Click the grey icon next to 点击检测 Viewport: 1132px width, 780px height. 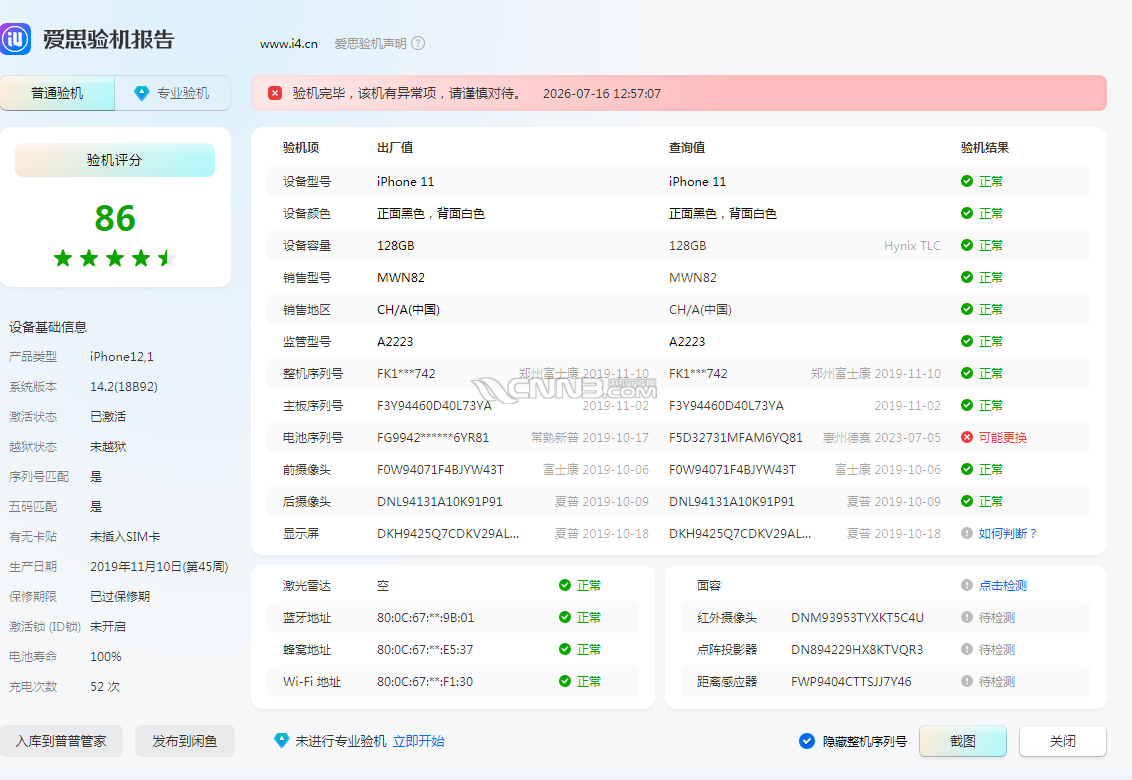click(x=967, y=585)
